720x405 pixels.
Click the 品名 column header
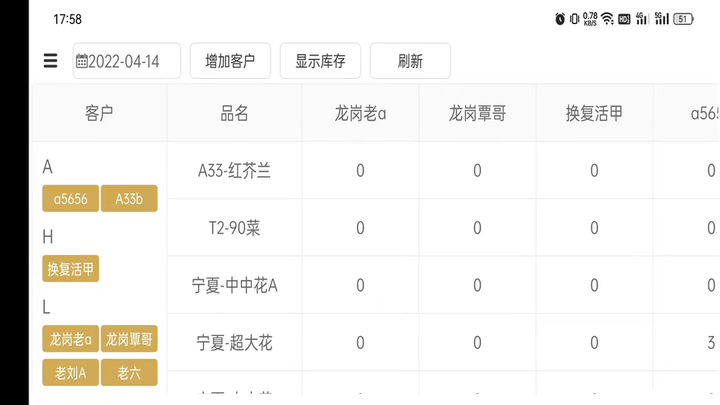pos(234,113)
